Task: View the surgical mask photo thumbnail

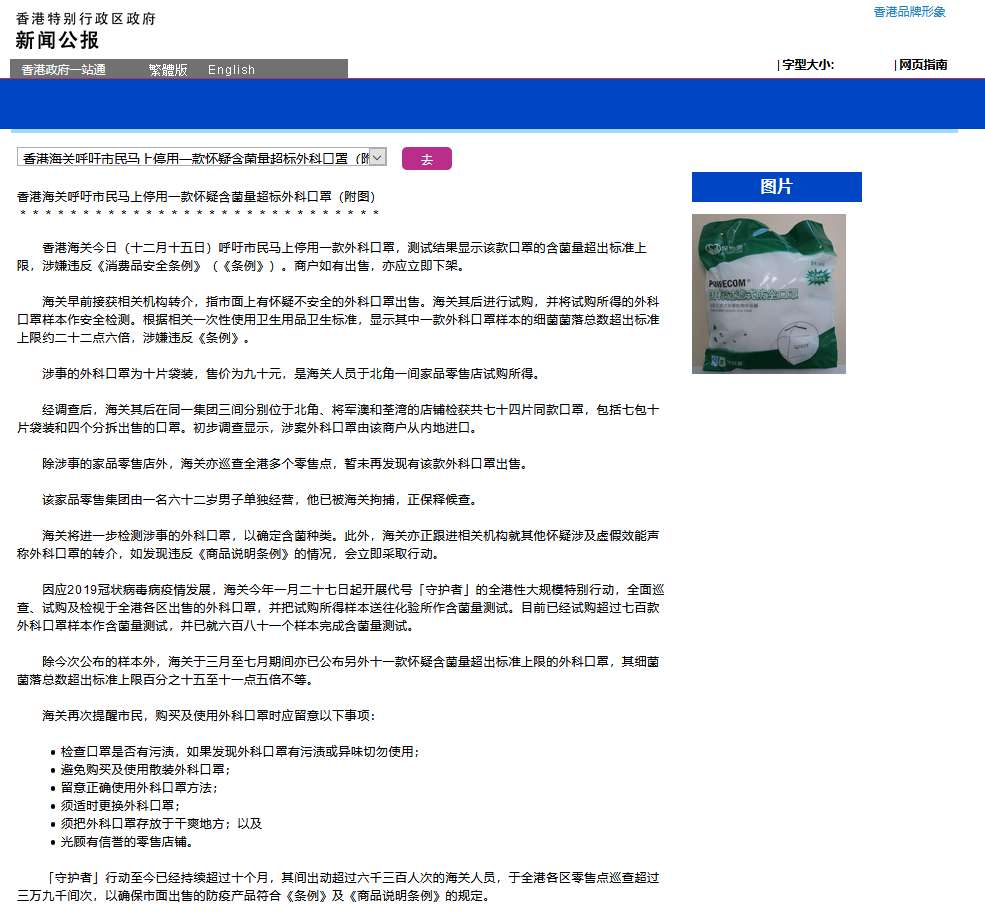Action: [768, 294]
